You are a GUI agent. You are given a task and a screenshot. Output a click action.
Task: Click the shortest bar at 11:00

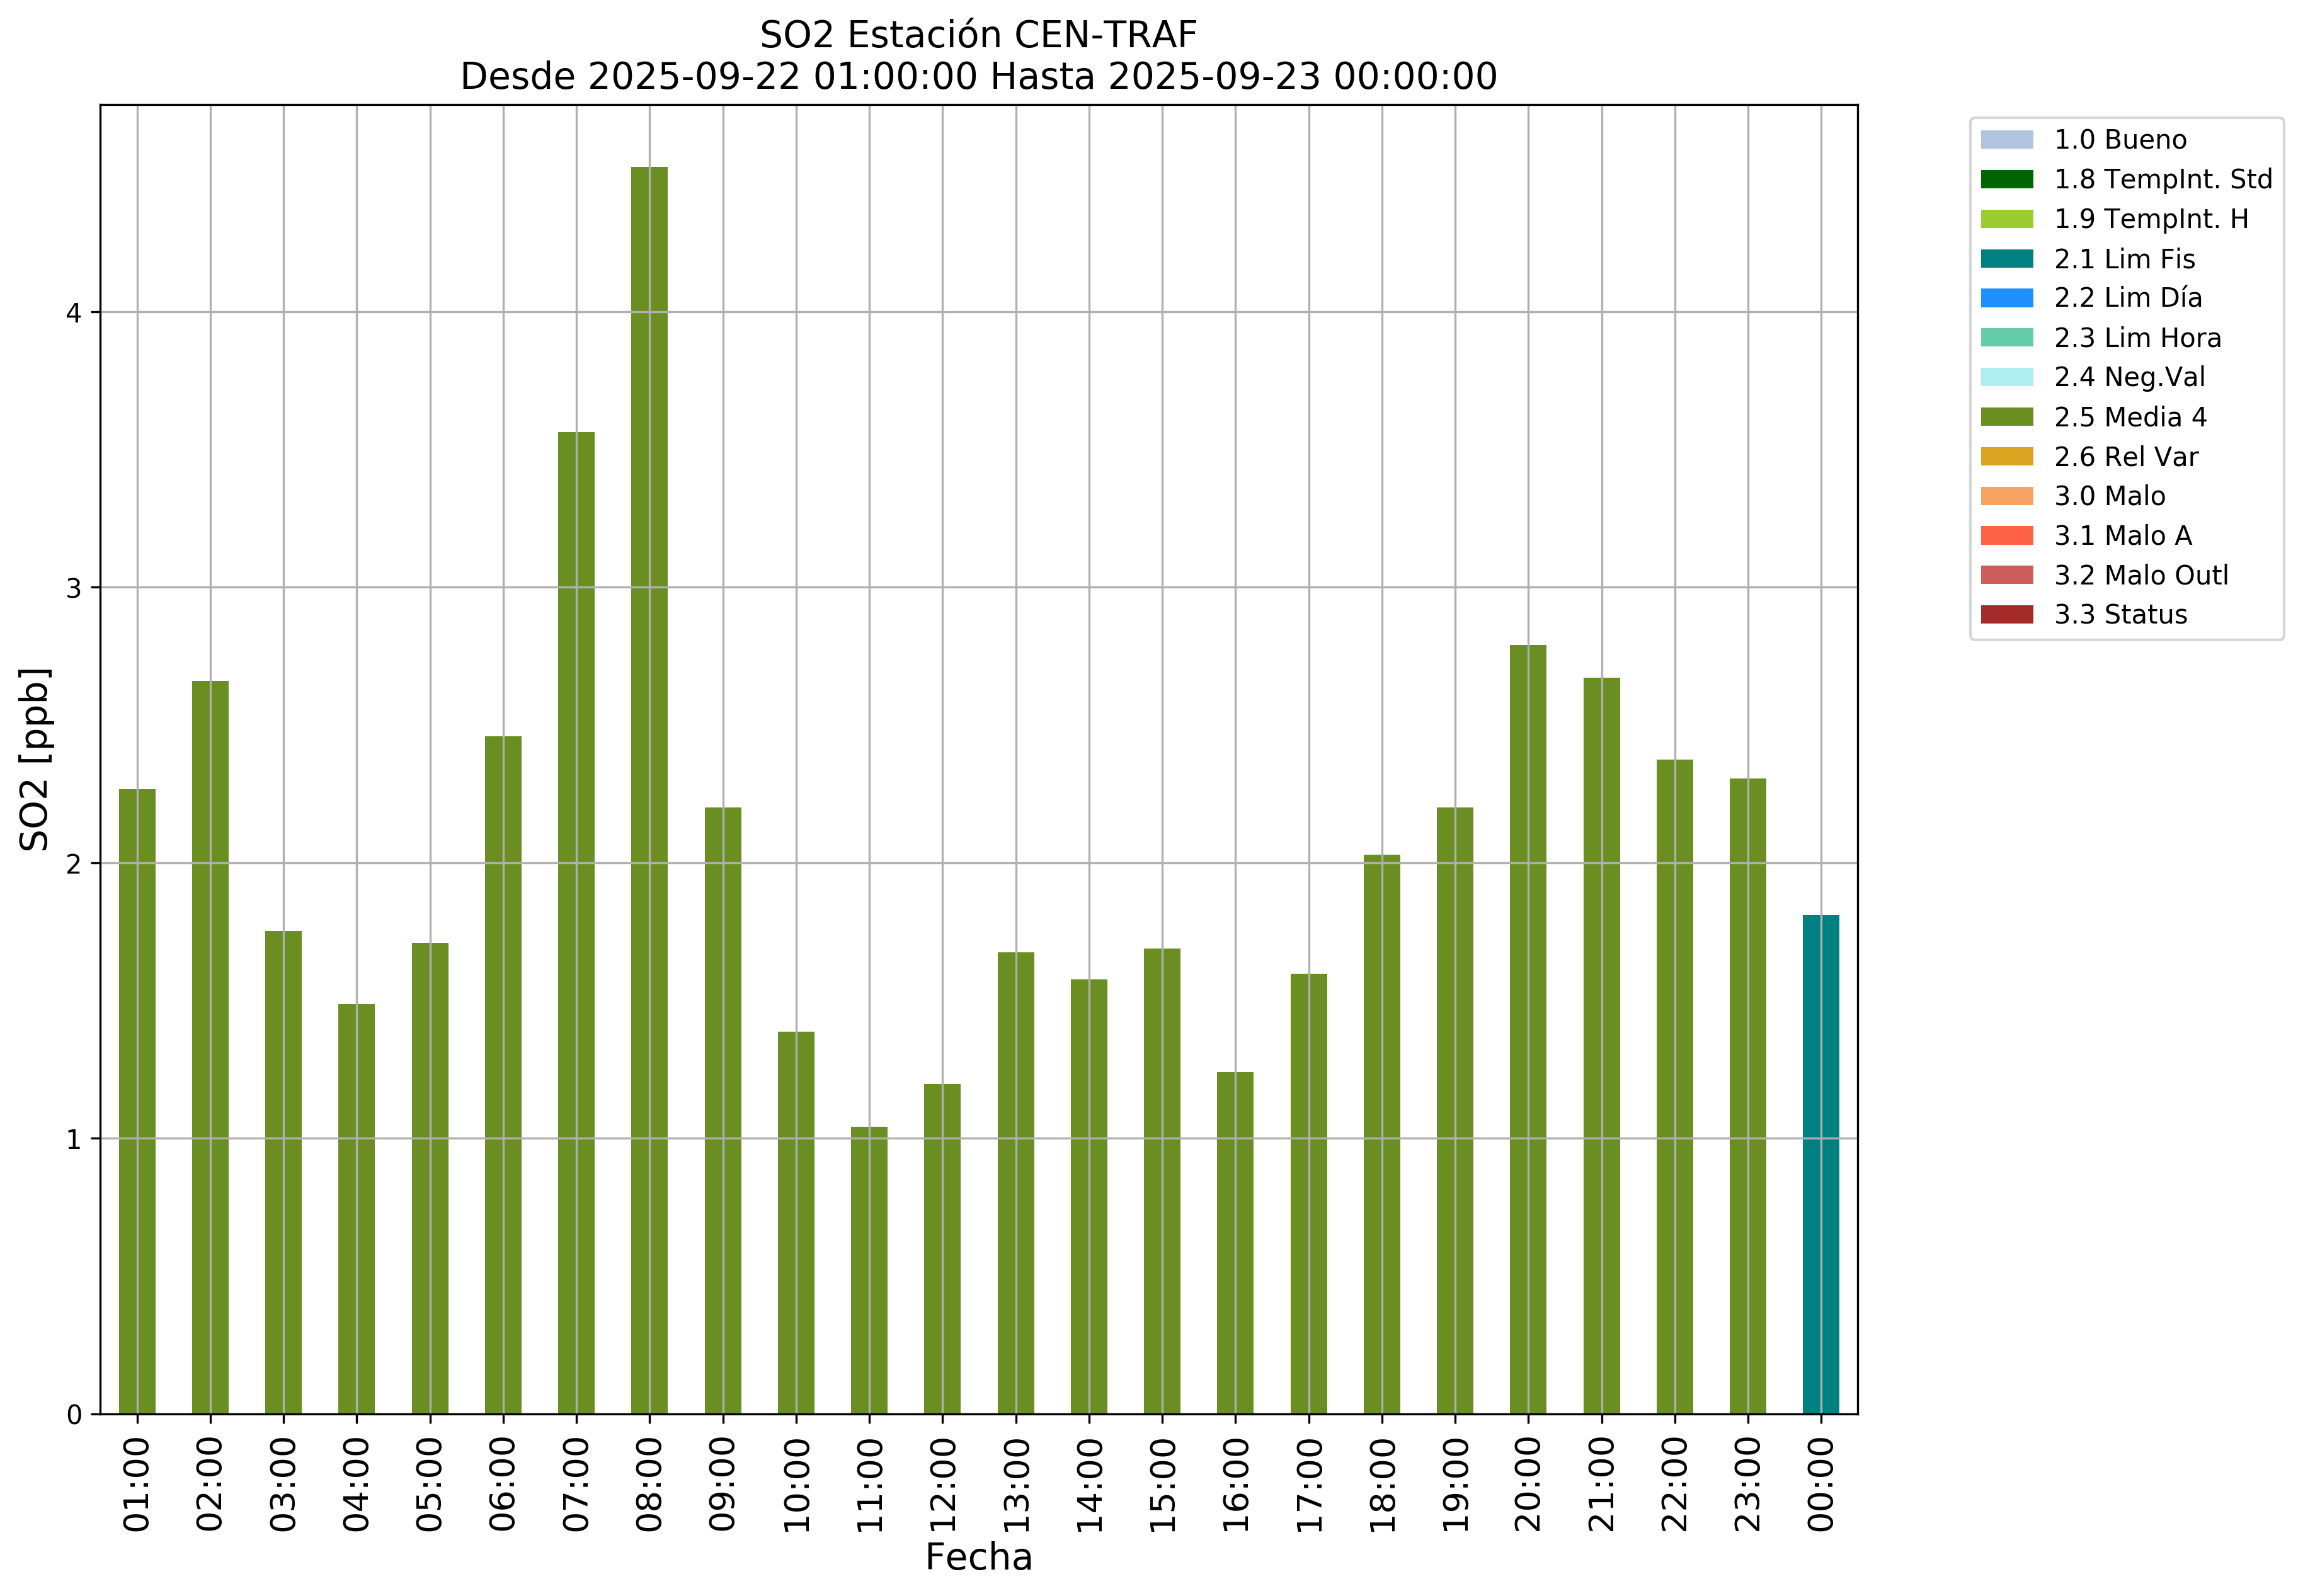pos(869,1270)
